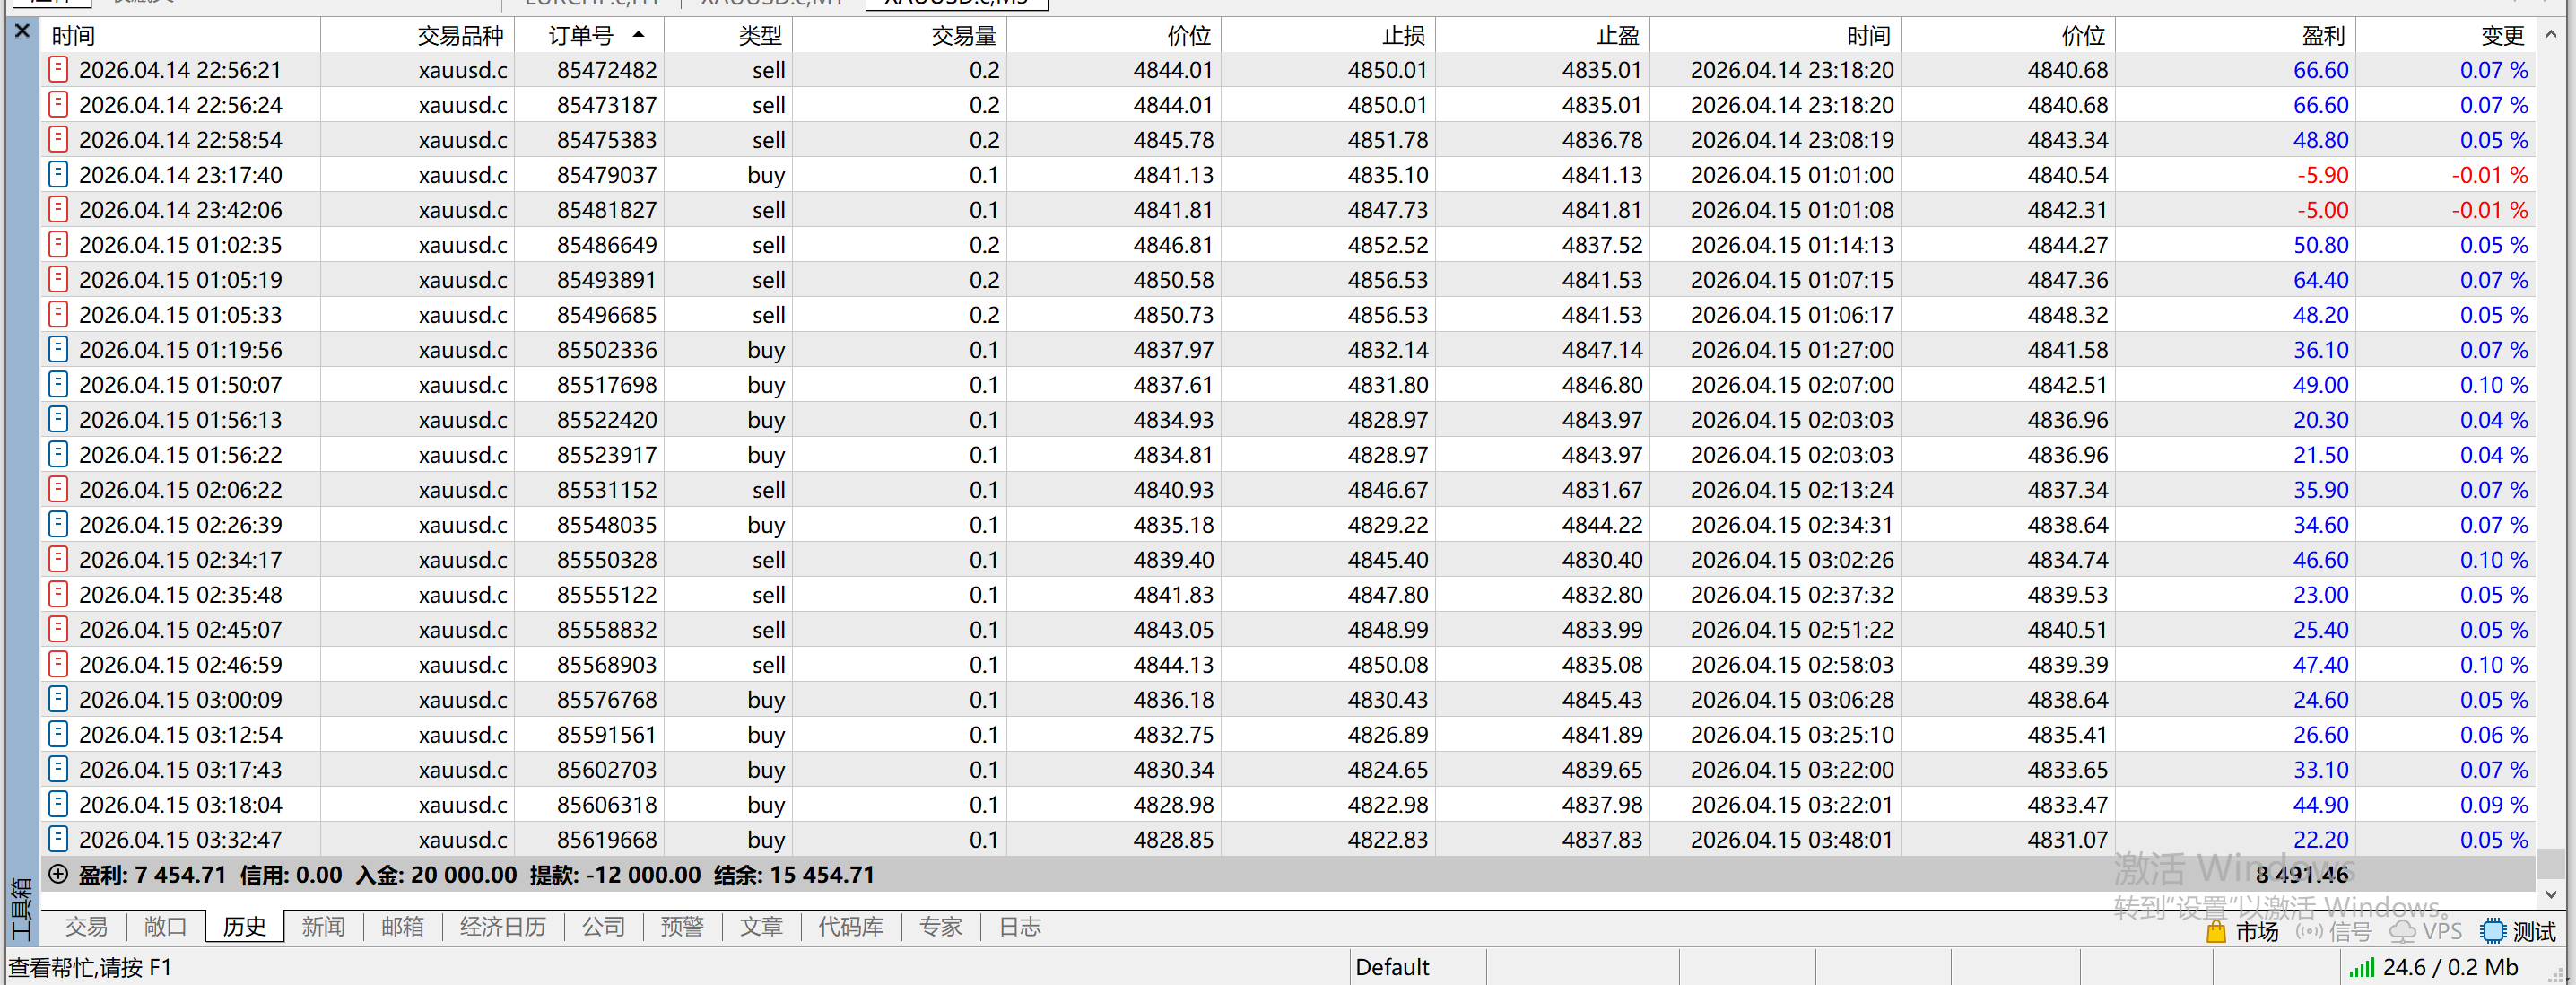This screenshot has width=2576, height=985.
Task: Click buy order icon for order 85502336
Action: tap(58, 349)
